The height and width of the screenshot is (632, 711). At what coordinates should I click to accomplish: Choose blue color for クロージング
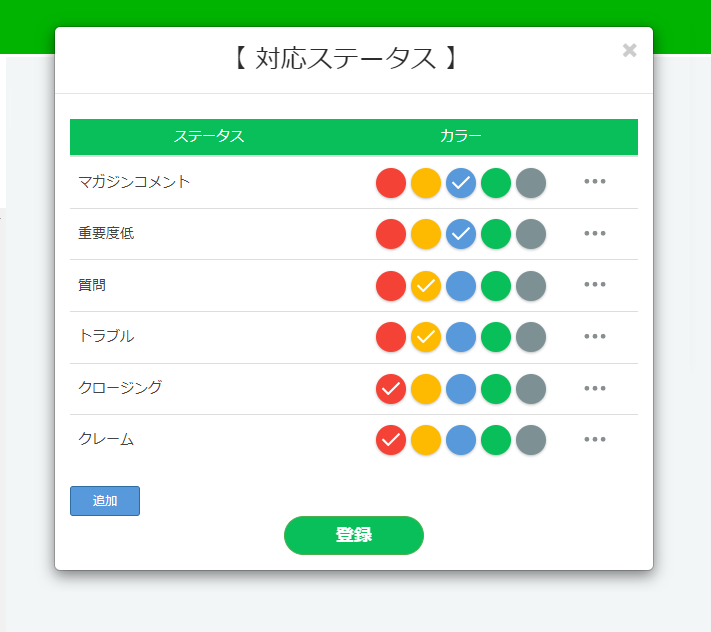(461, 389)
